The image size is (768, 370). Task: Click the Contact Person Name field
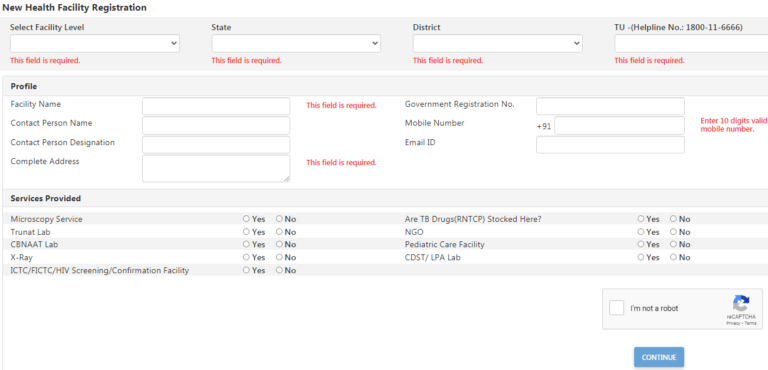click(x=216, y=125)
